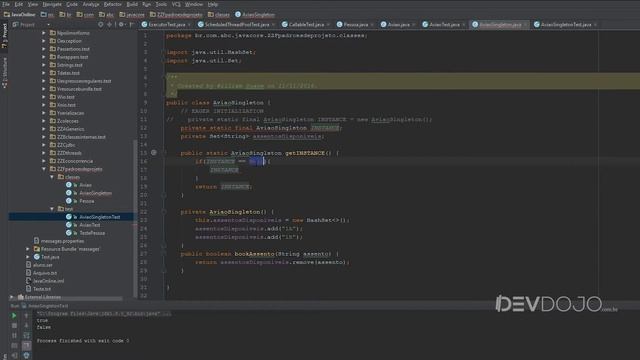Hide the Project panel with hide icon

(x=131, y=24)
